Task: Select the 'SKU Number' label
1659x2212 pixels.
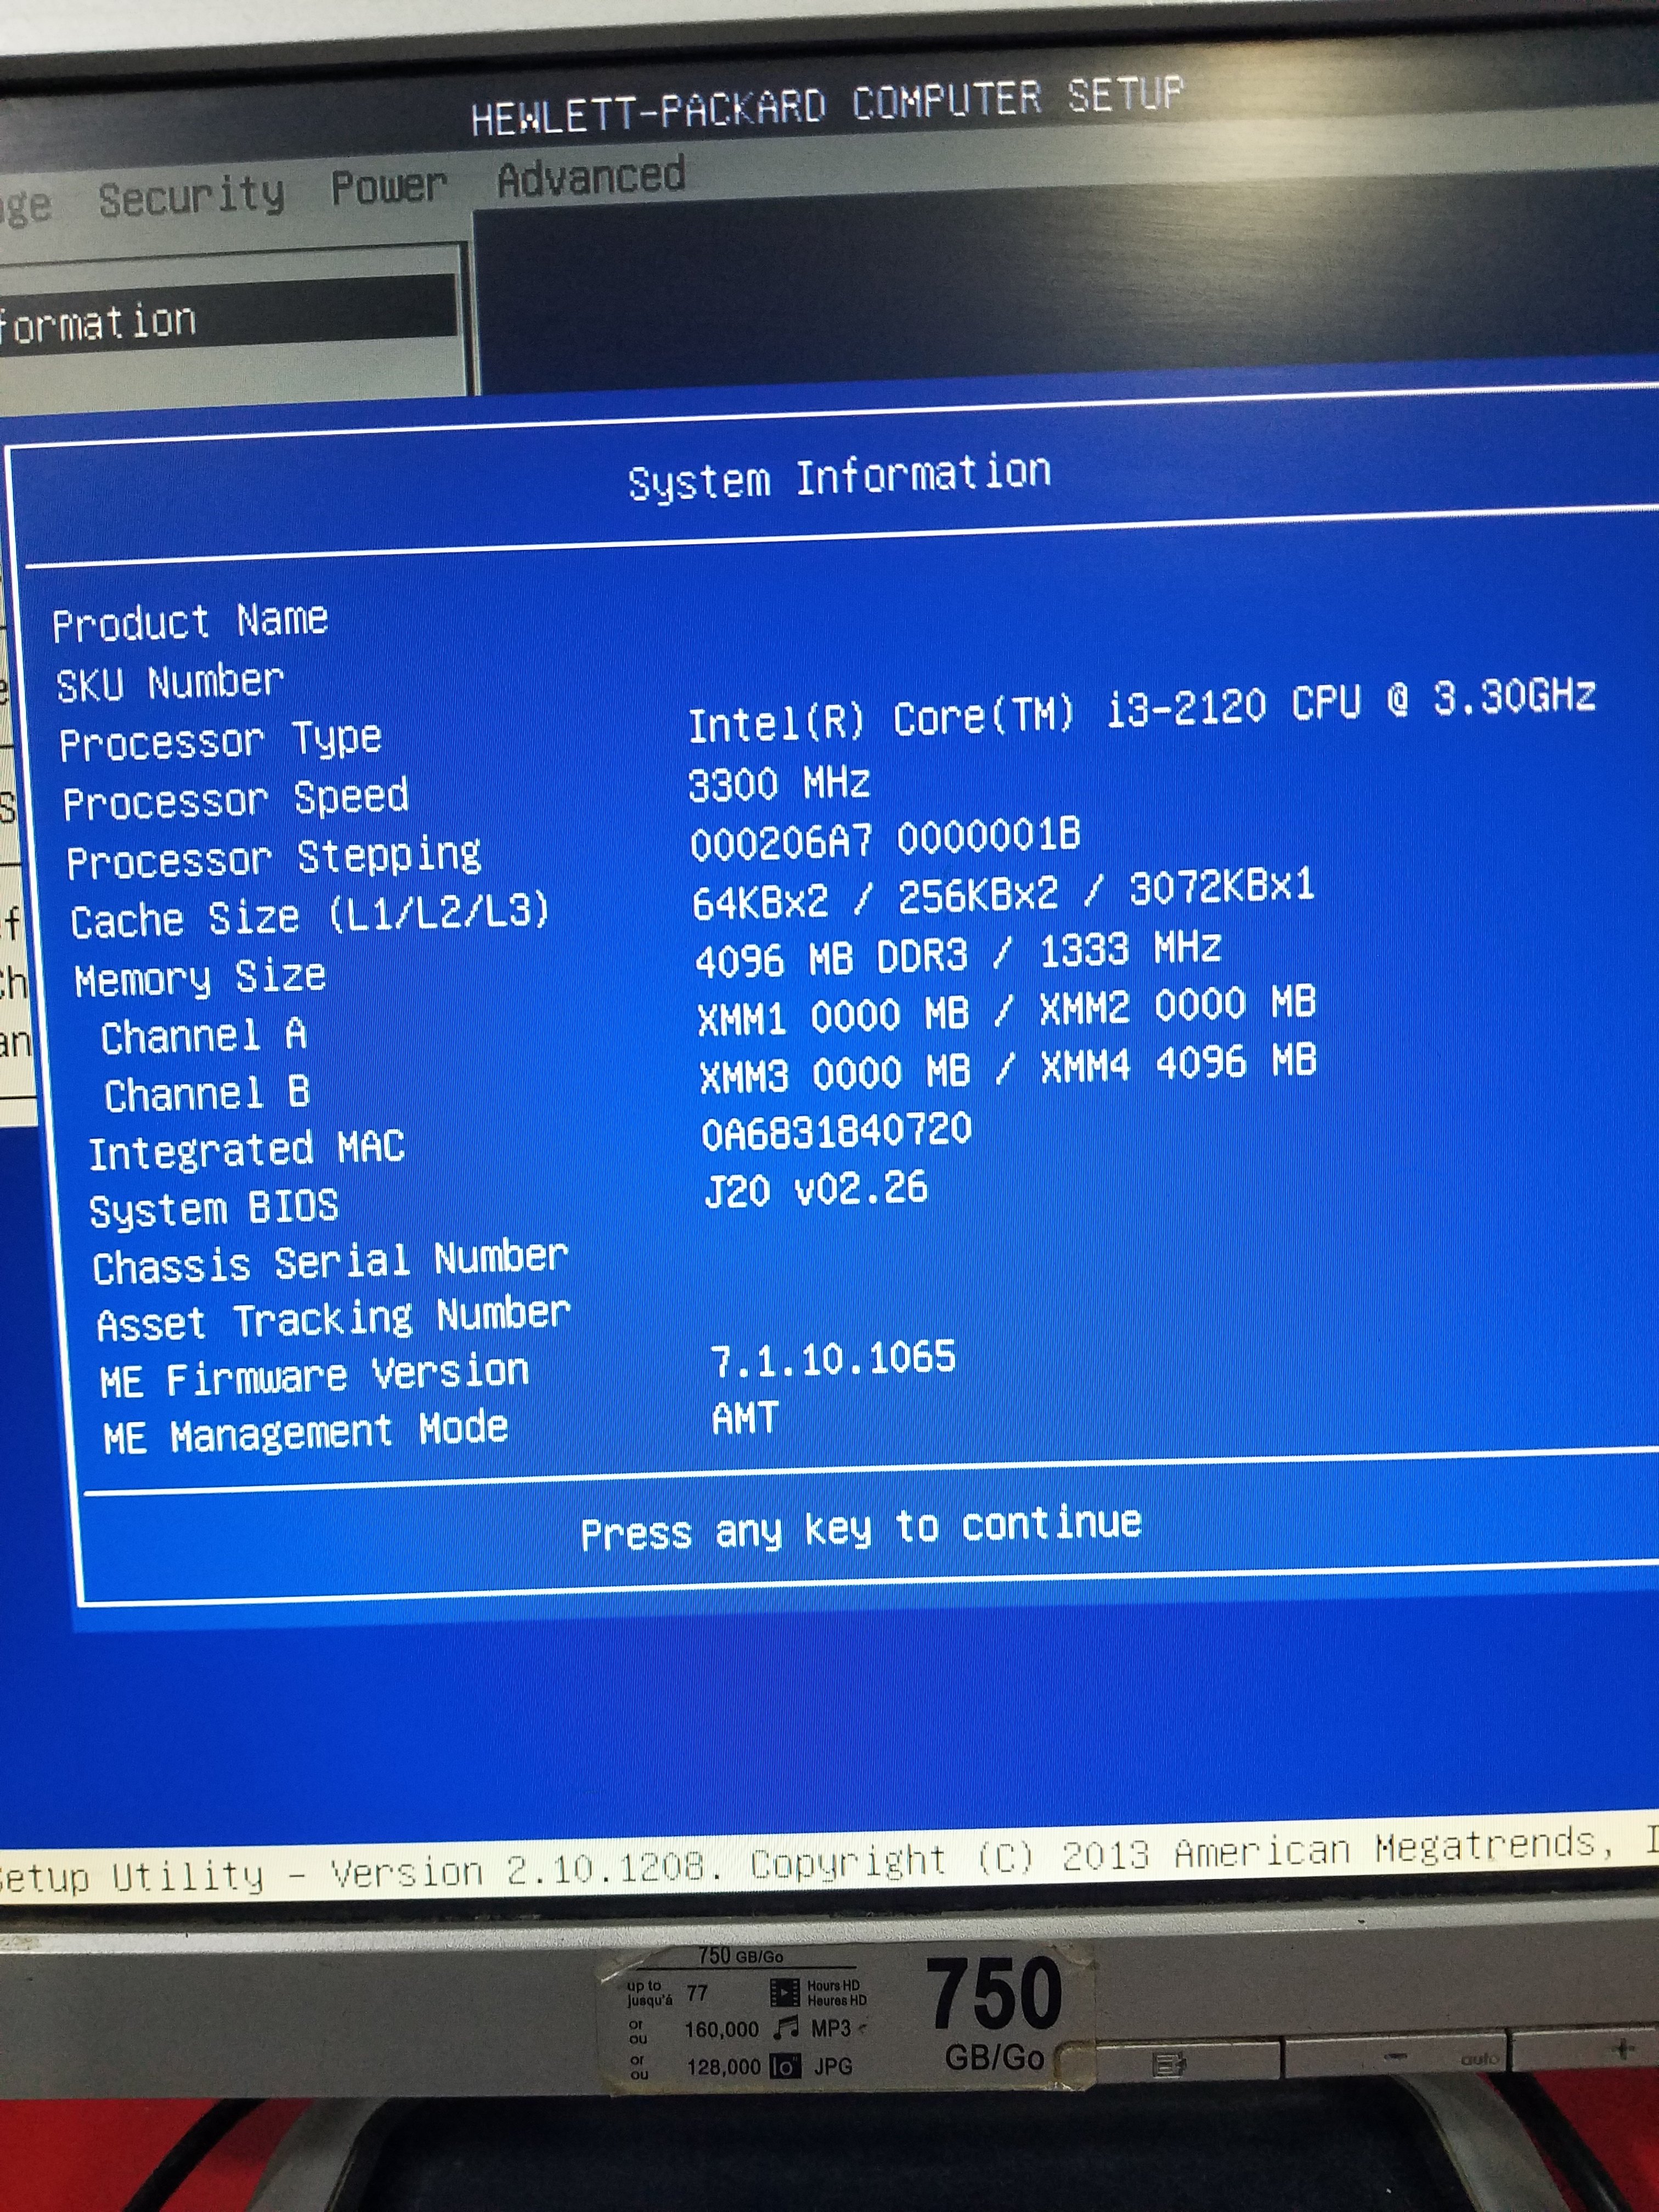Action: pyautogui.click(x=170, y=683)
